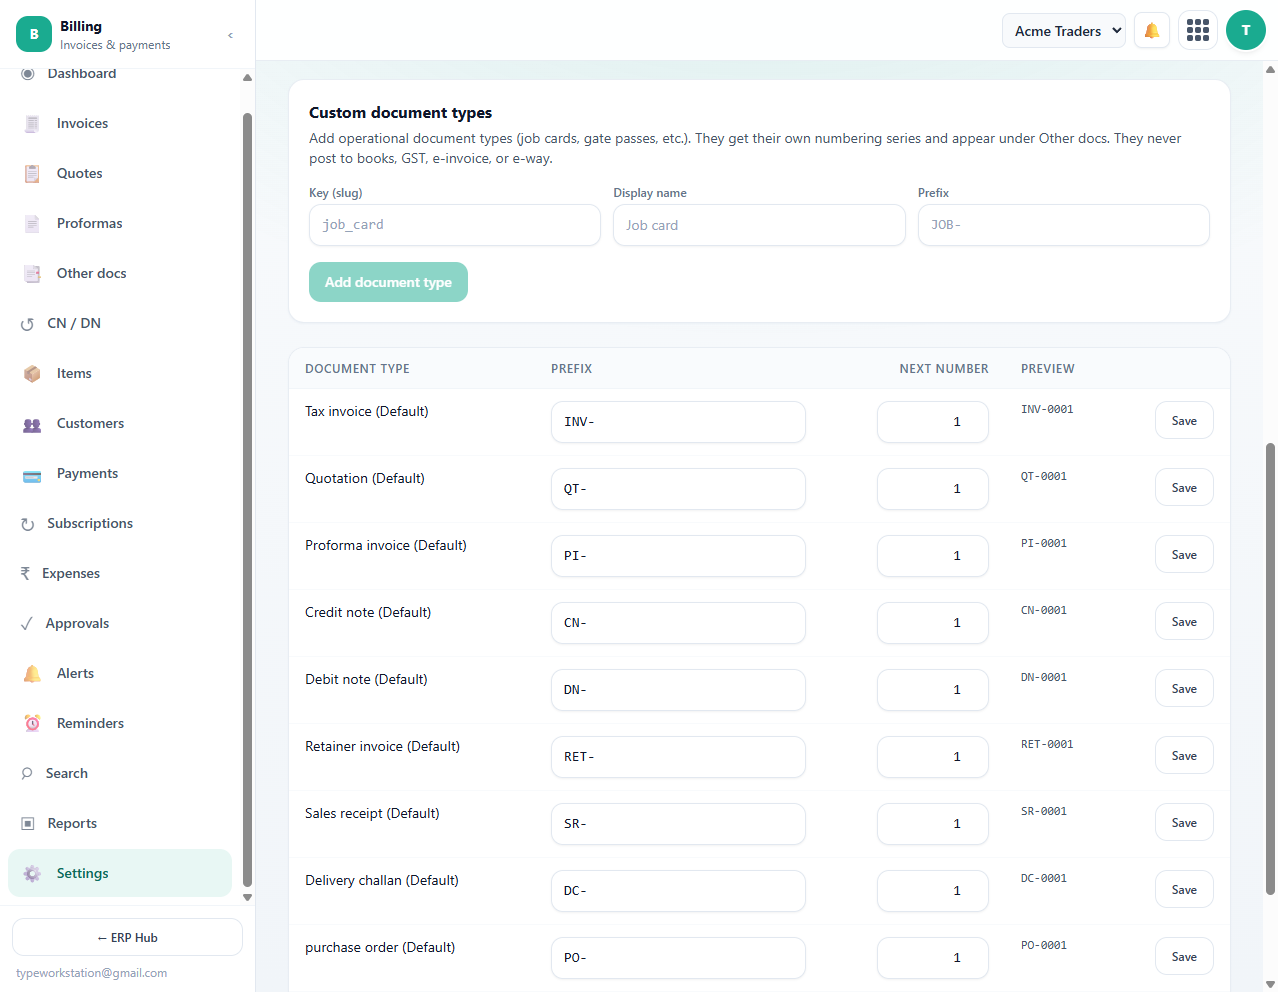Click the main page scrollbar thumb

tap(1270, 668)
